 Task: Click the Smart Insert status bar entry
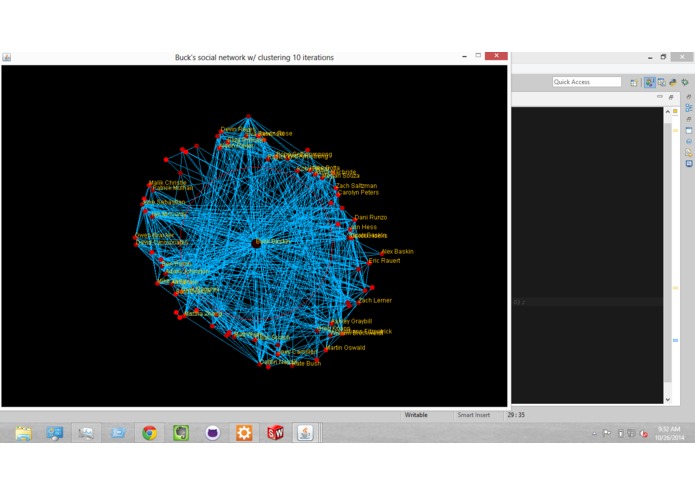[473, 415]
